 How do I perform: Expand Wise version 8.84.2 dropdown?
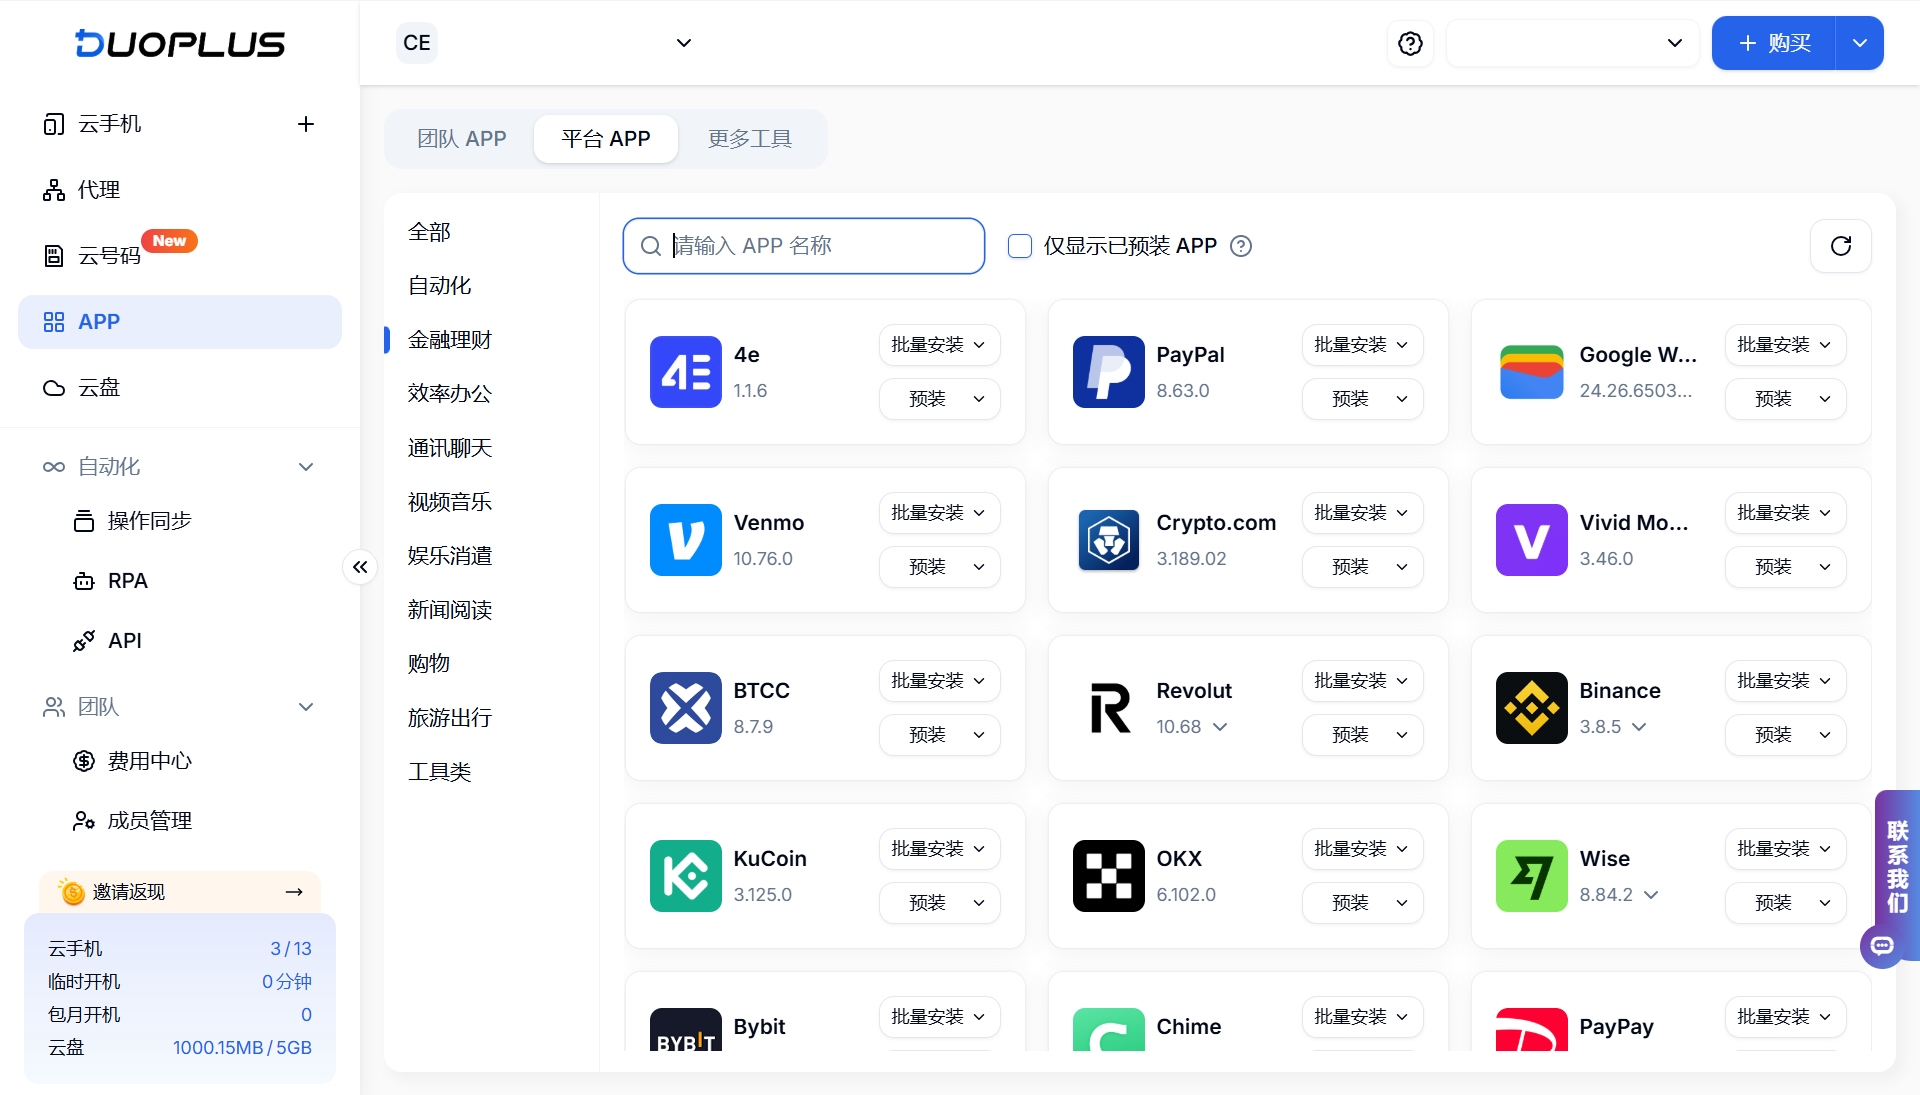tap(1651, 895)
